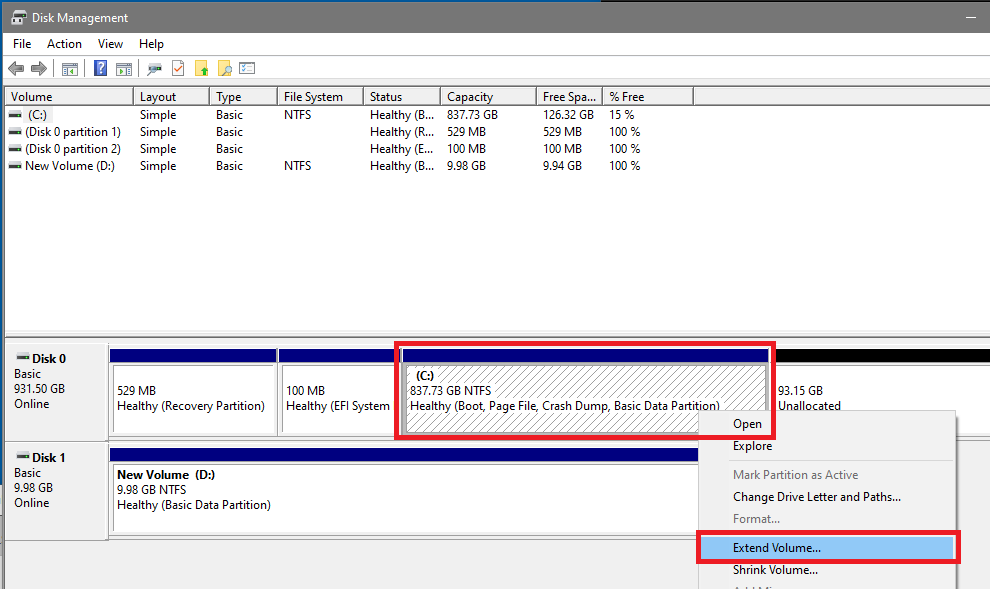Open the Help menu
Image resolution: width=990 pixels, height=589 pixels.
coord(152,44)
